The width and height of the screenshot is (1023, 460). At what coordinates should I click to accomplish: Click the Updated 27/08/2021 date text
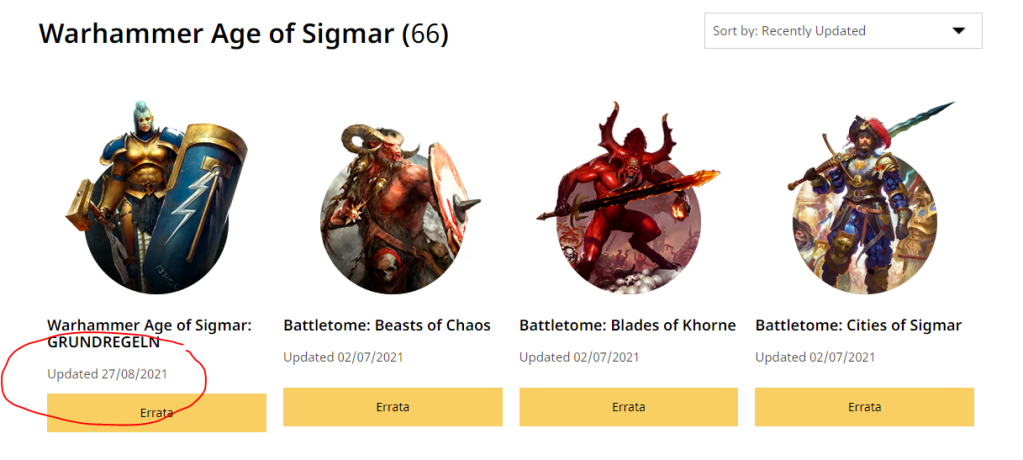tap(107, 374)
